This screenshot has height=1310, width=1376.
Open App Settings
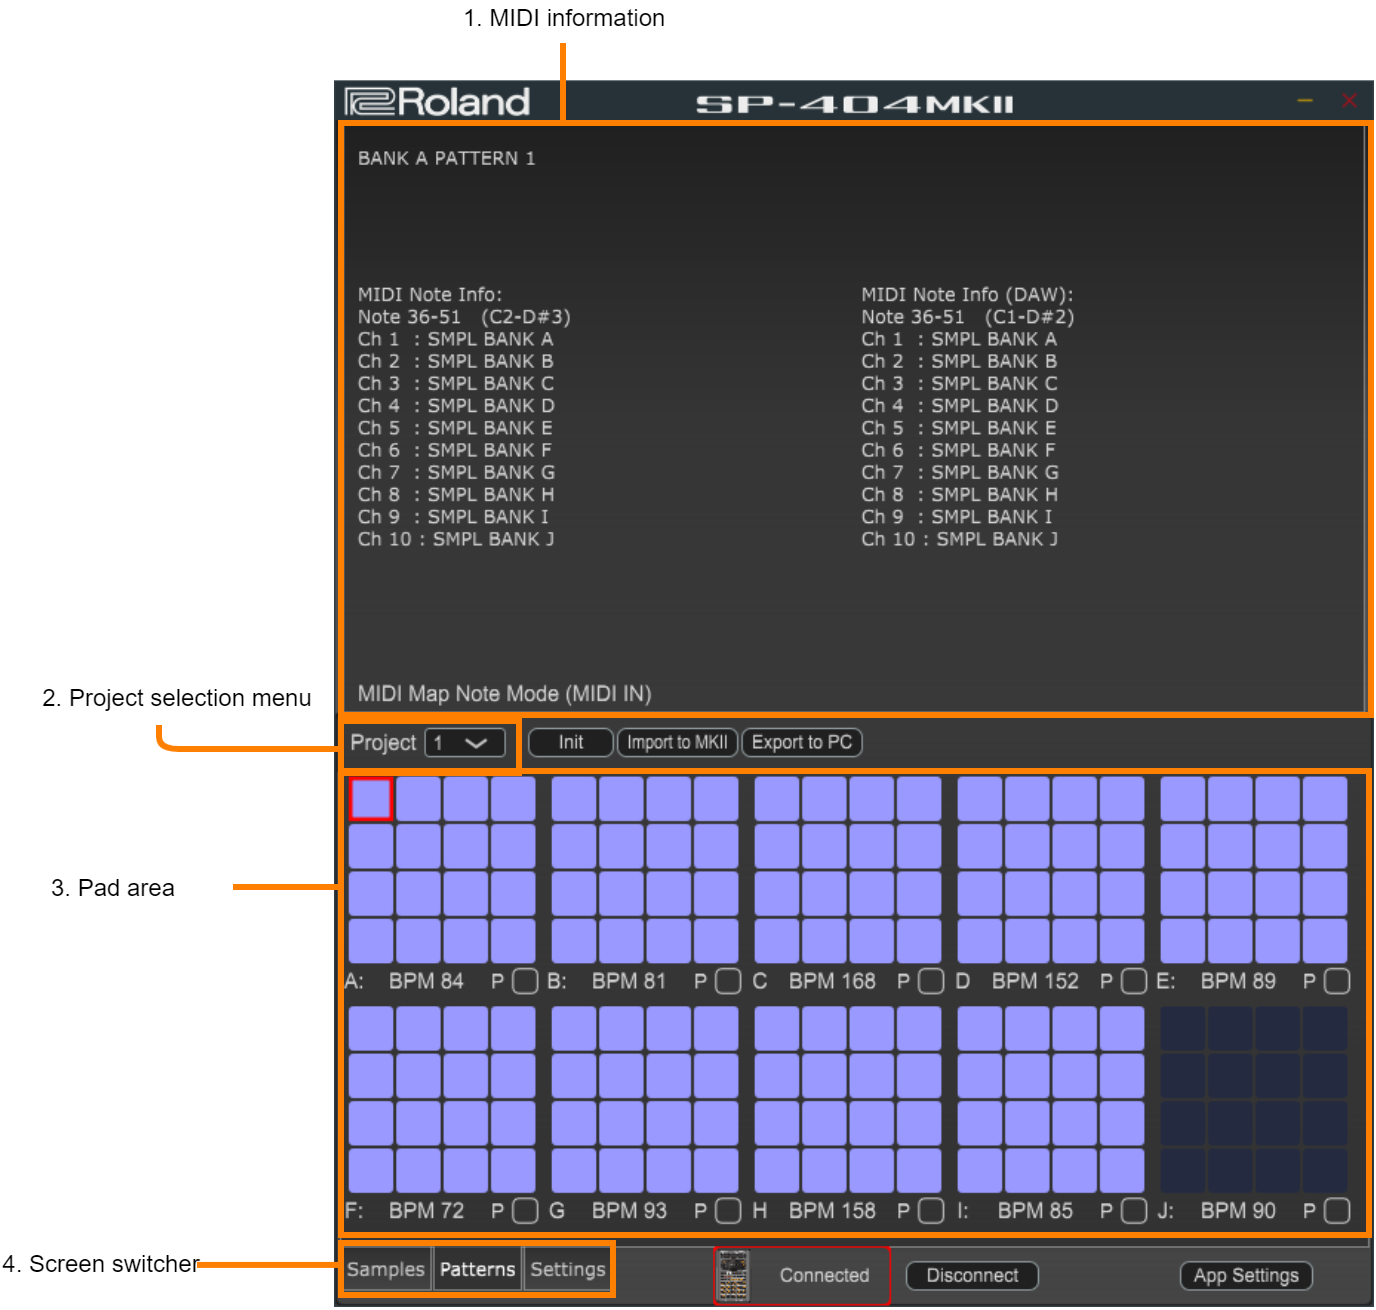[x=1246, y=1275]
